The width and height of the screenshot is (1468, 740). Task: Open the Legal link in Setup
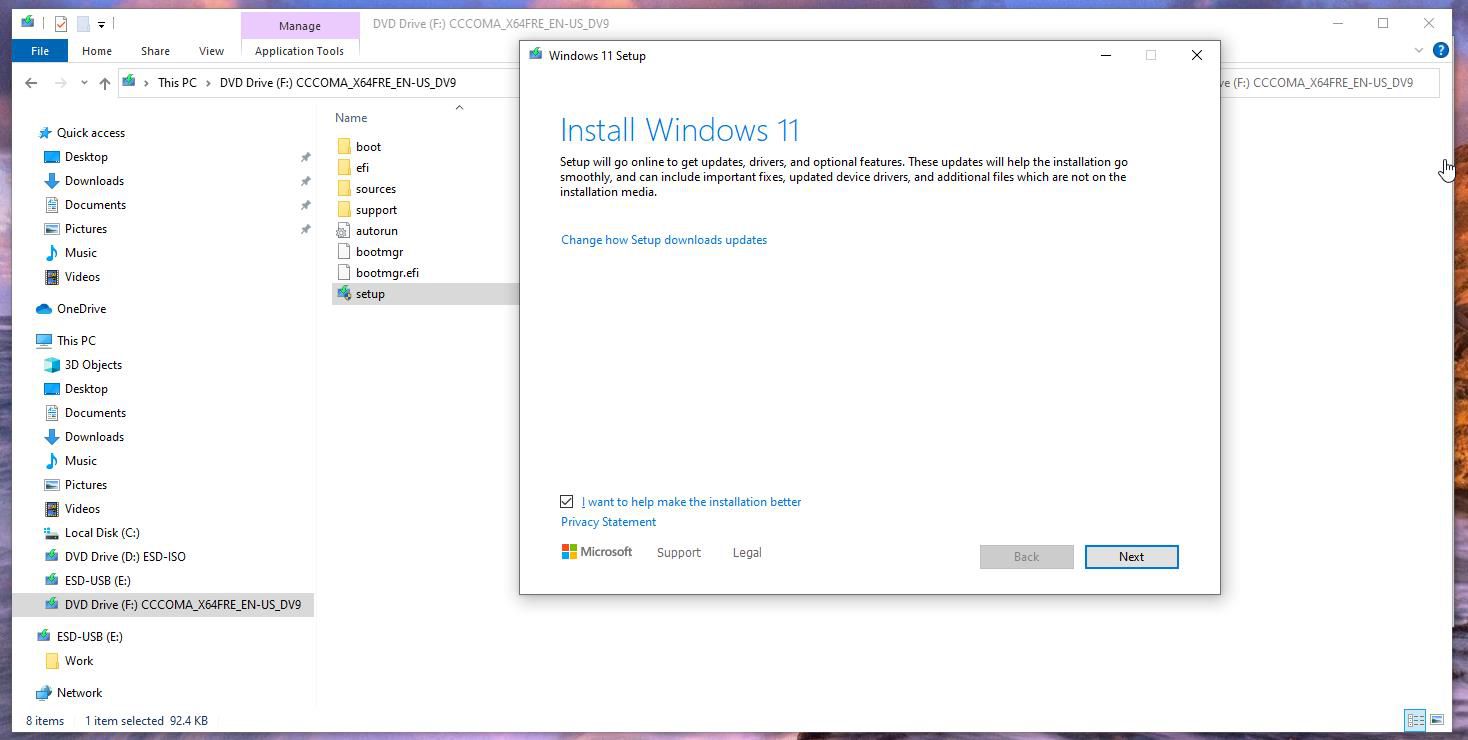[x=747, y=553]
